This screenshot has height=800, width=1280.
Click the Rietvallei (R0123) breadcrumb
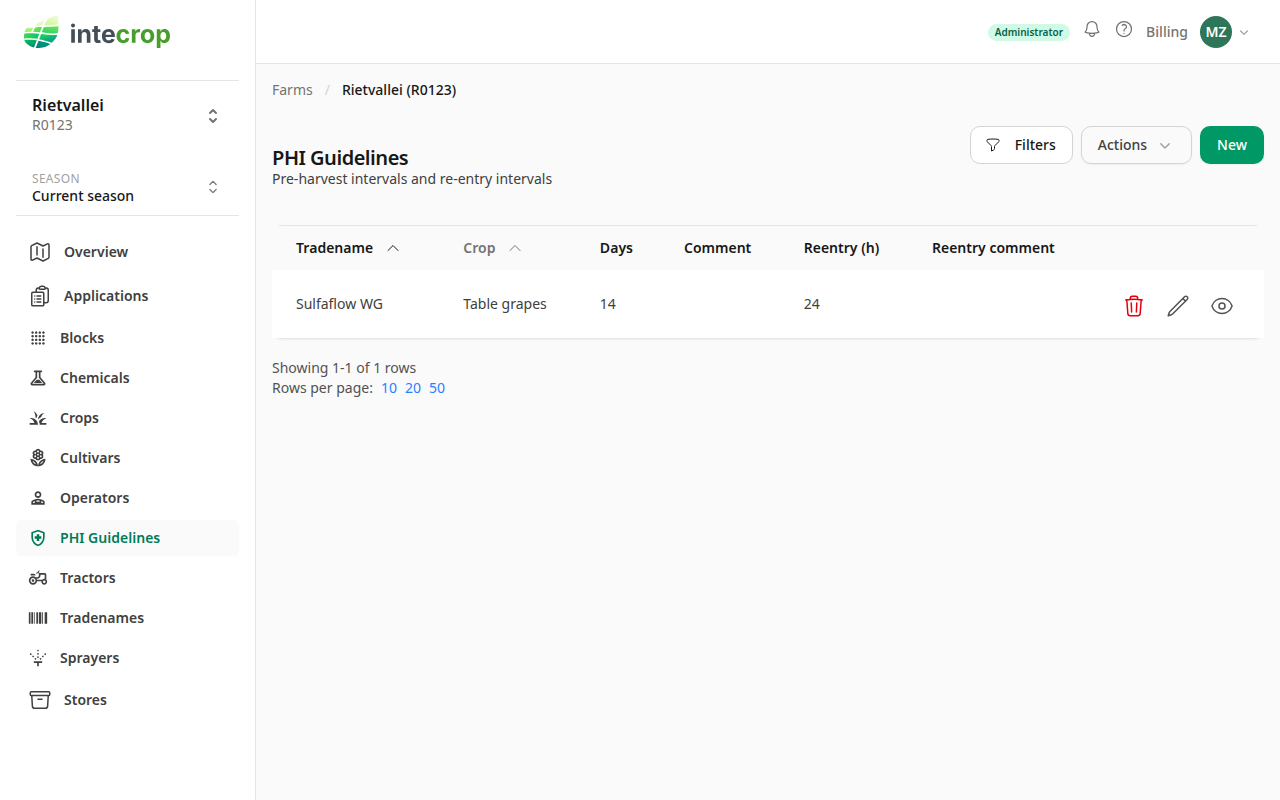399,90
